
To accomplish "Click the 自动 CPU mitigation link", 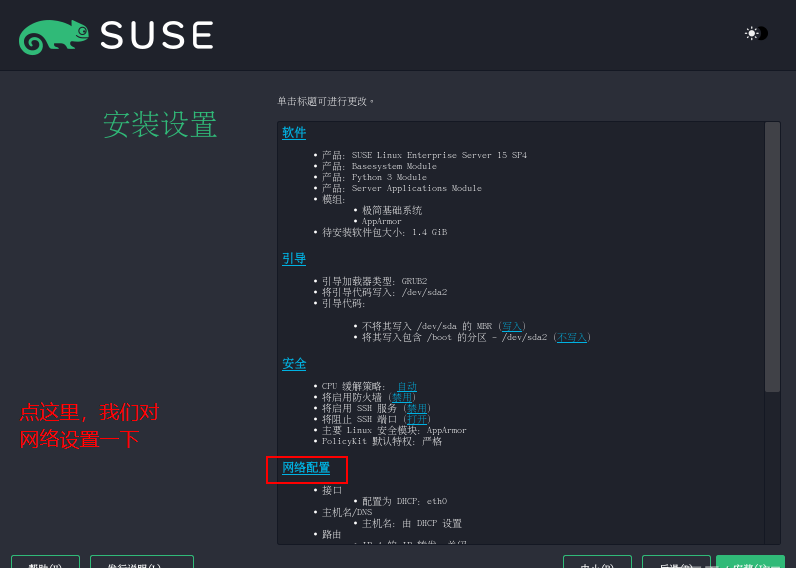I will [x=407, y=386].
